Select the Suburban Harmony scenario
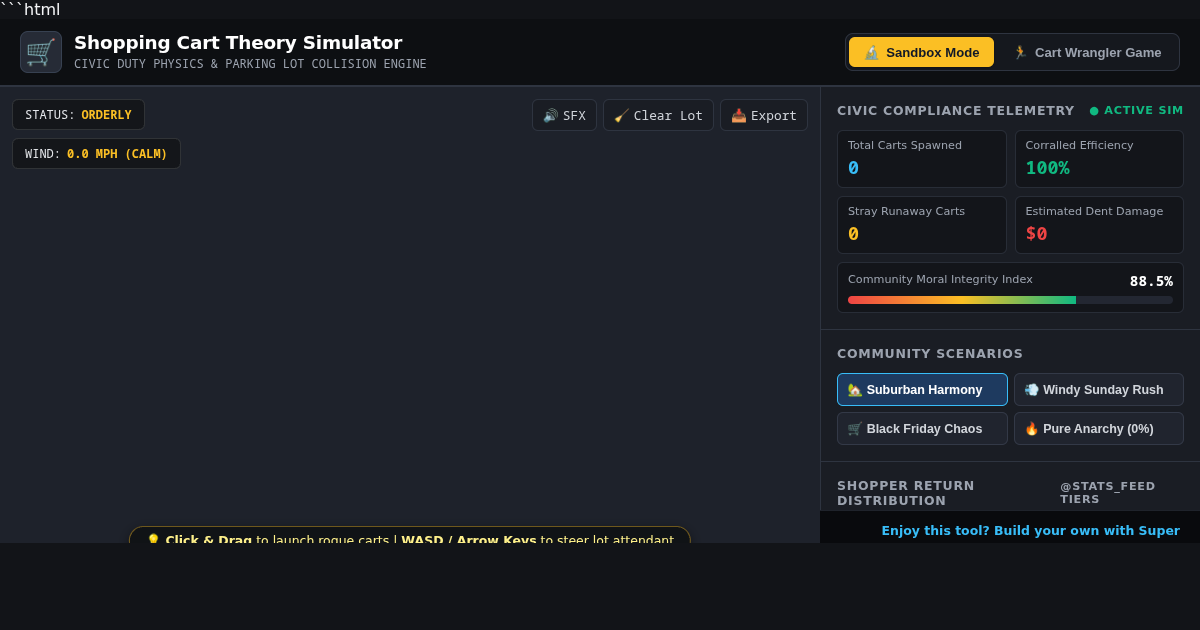 [x=922, y=390]
